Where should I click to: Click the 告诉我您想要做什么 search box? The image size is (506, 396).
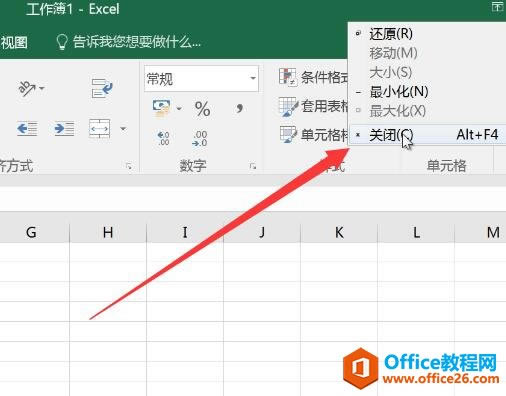tap(128, 42)
